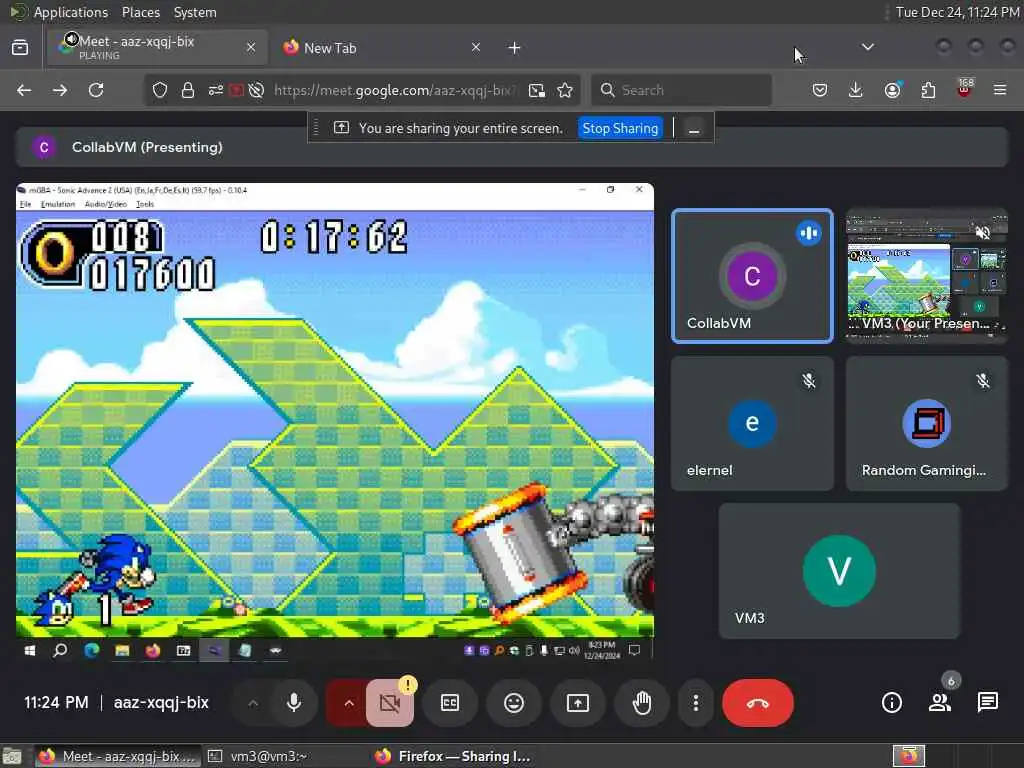1024x768 pixels.
Task: Open a new browser tab
Action: 514,48
